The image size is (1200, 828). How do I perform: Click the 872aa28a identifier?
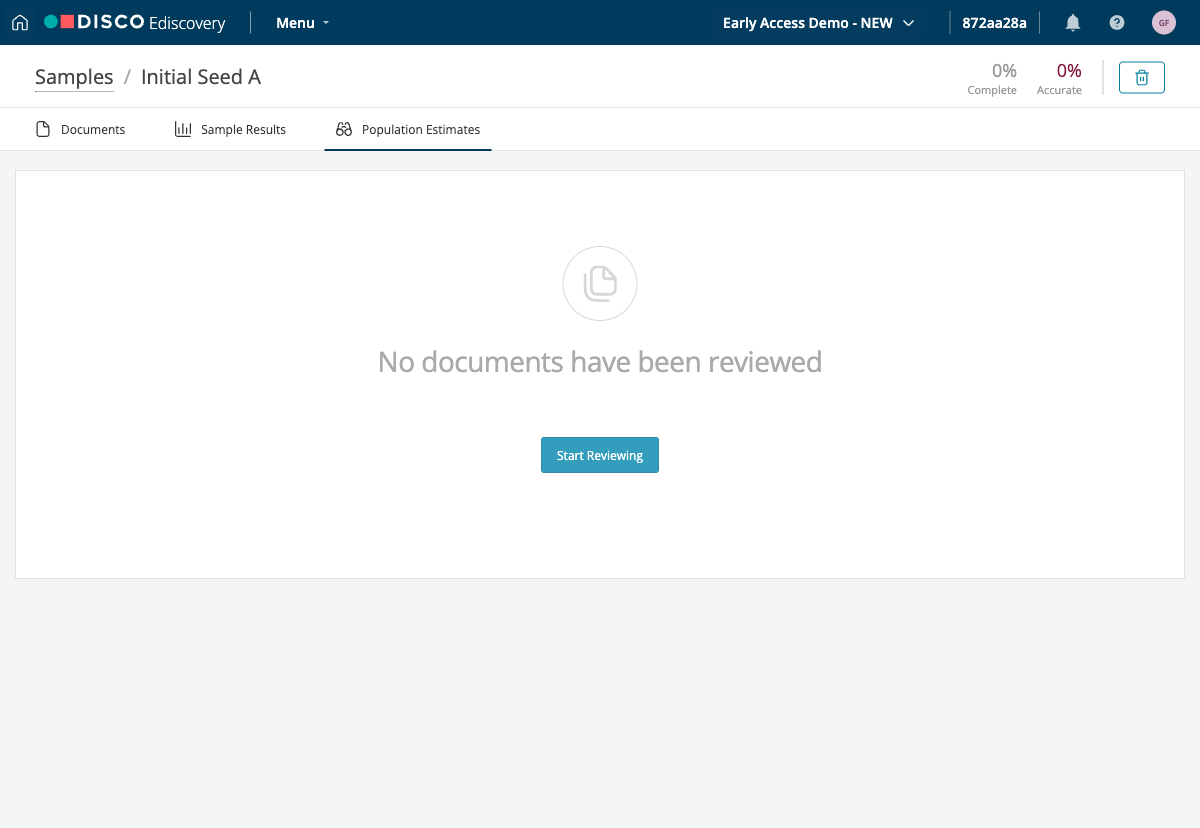point(994,23)
